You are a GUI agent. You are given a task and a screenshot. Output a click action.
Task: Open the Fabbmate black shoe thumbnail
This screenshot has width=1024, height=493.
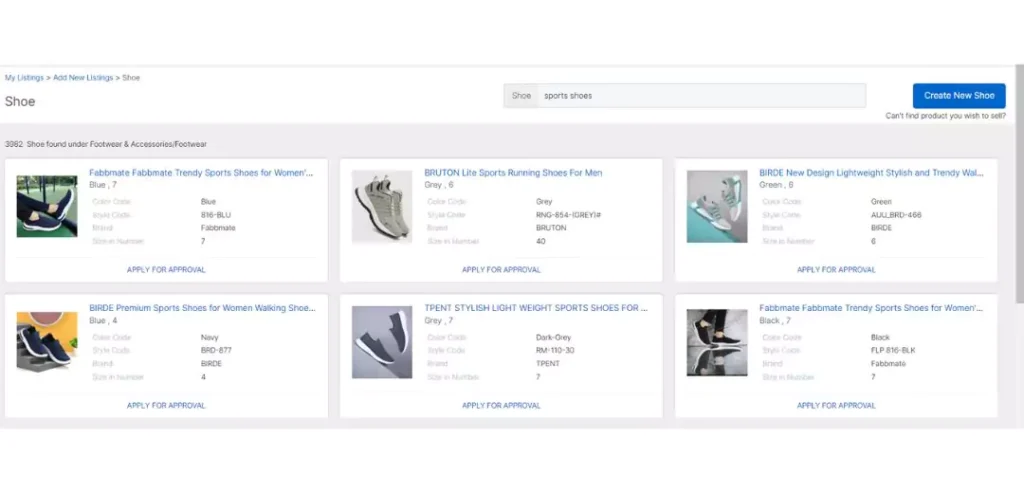[x=716, y=342]
